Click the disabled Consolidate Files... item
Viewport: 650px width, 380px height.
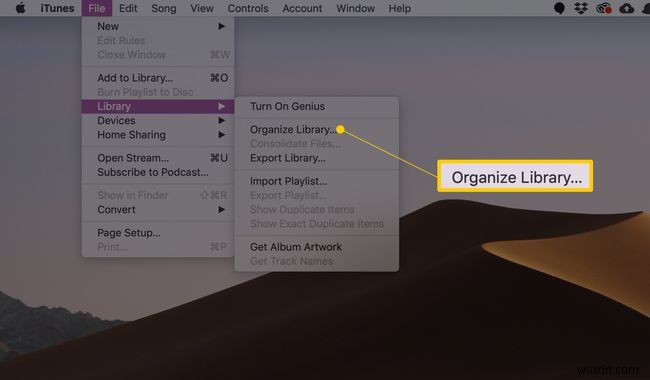click(317, 144)
